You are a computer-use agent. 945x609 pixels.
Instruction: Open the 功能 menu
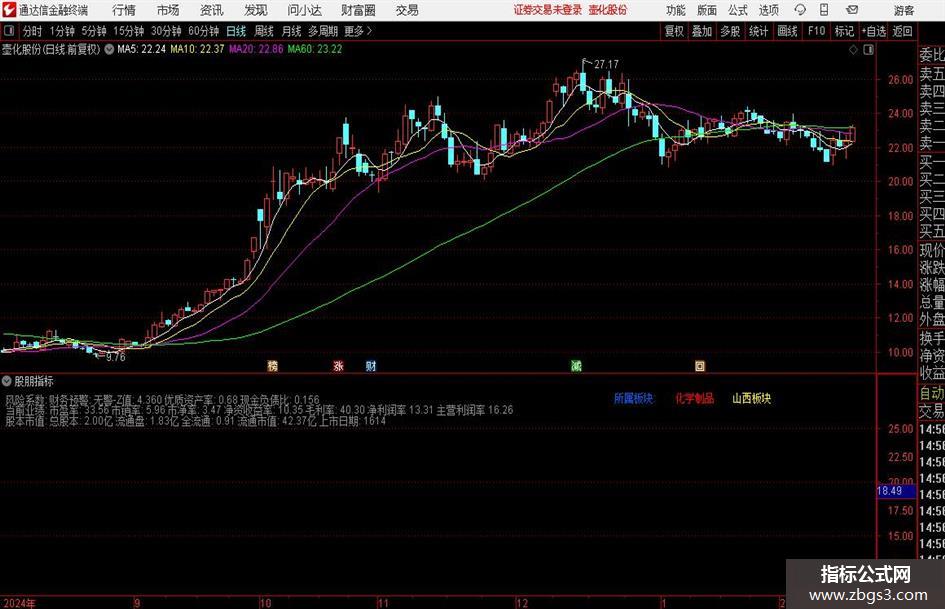(x=676, y=10)
